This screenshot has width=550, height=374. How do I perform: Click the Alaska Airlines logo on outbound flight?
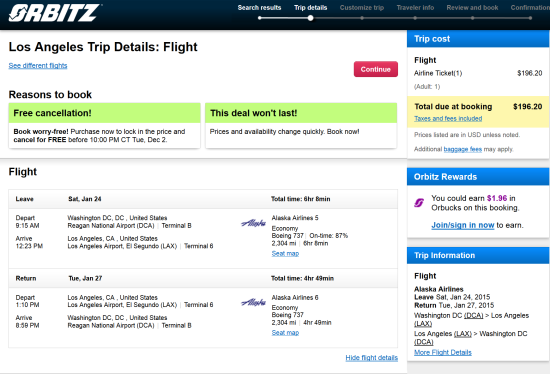pyautogui.click(x=253, y=223)
